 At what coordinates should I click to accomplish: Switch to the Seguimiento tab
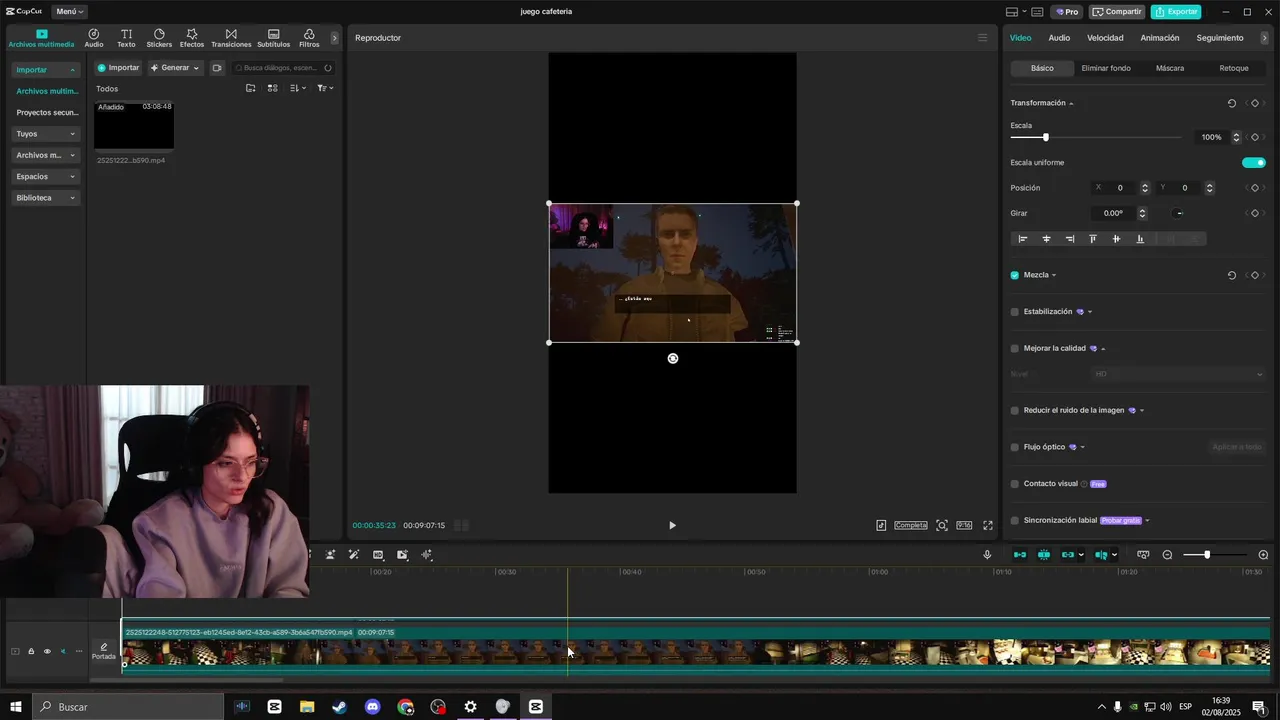point(1220,38)
